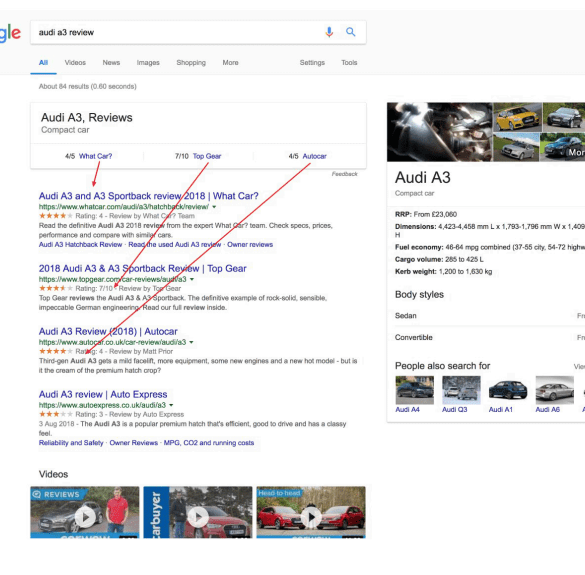Switch to the Shopping tab
The image size is (585, 575).
pyautogui.click(x=191, y=62)
